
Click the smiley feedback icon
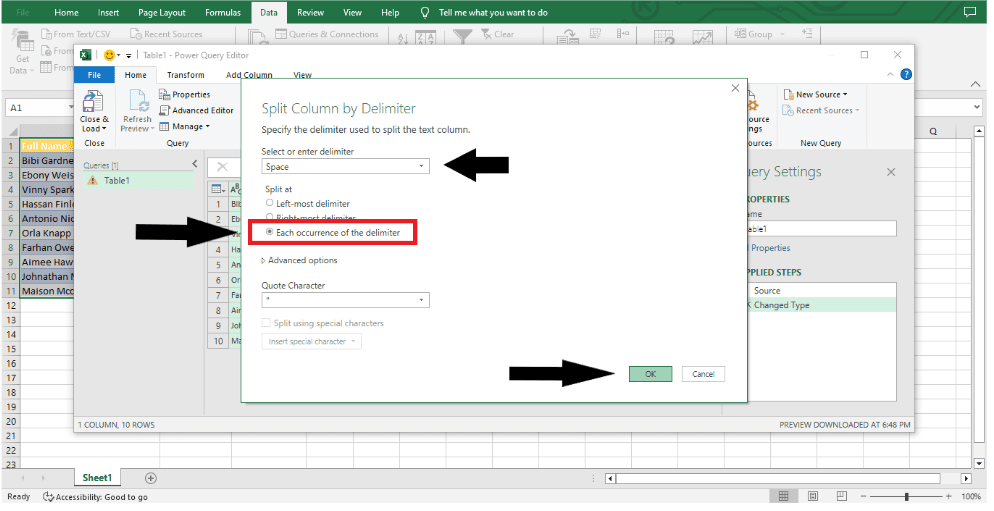point(108,55)
